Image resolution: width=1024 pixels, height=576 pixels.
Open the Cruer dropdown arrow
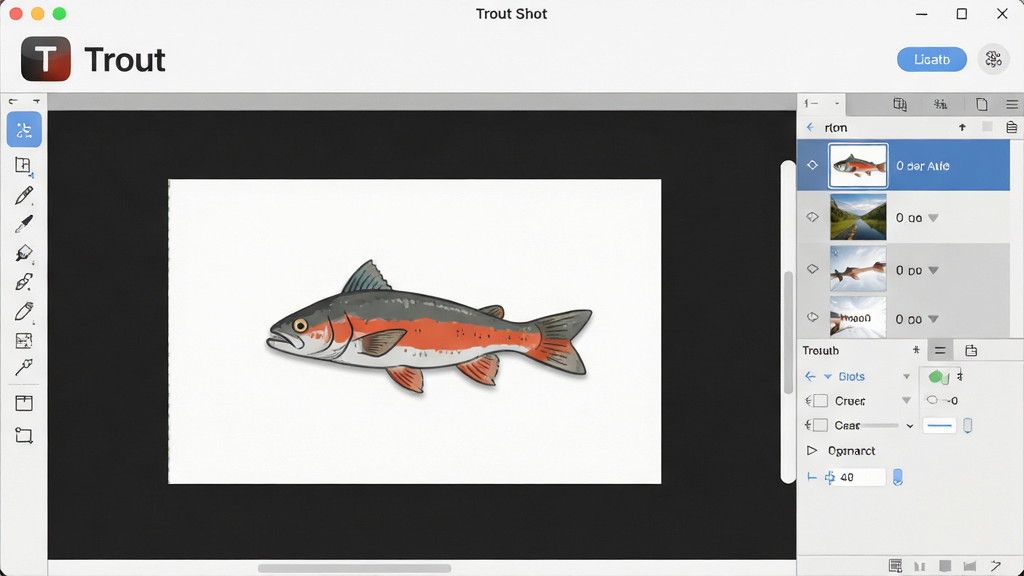click(x=906, y=400)
